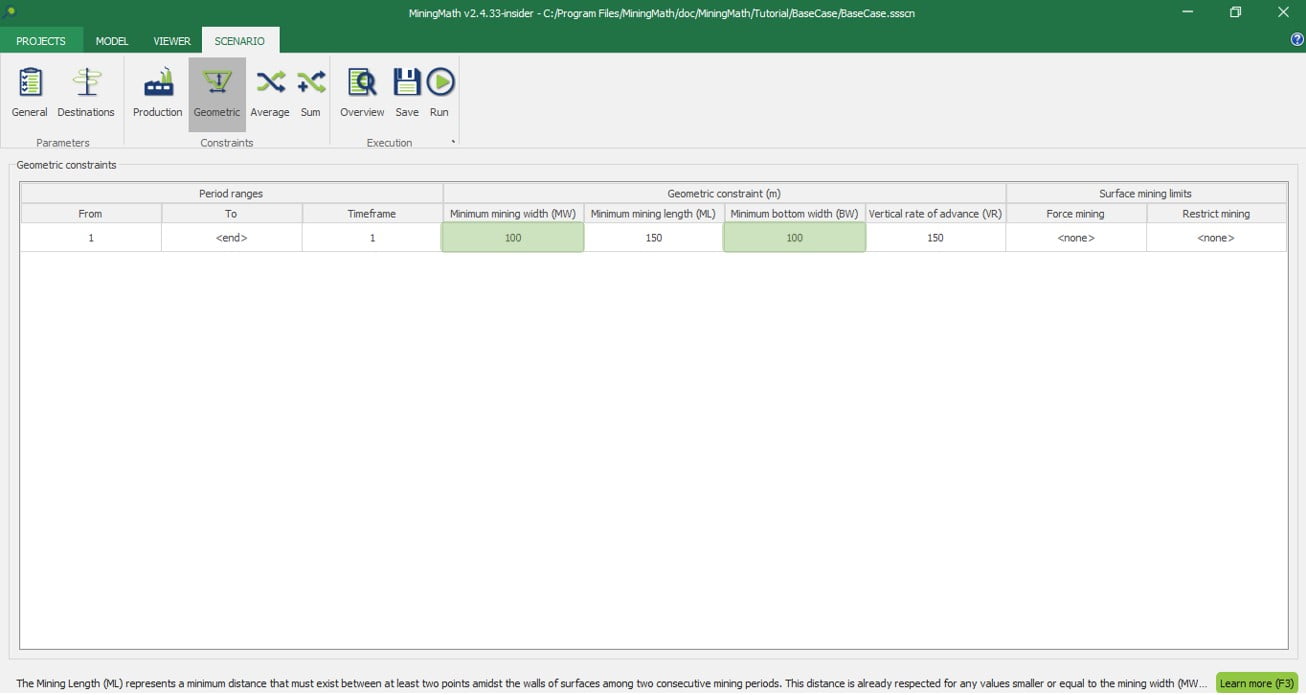The image size is (1306, 695).
Task: Open the Force mining <none> cell
Action: (1075, 238)
